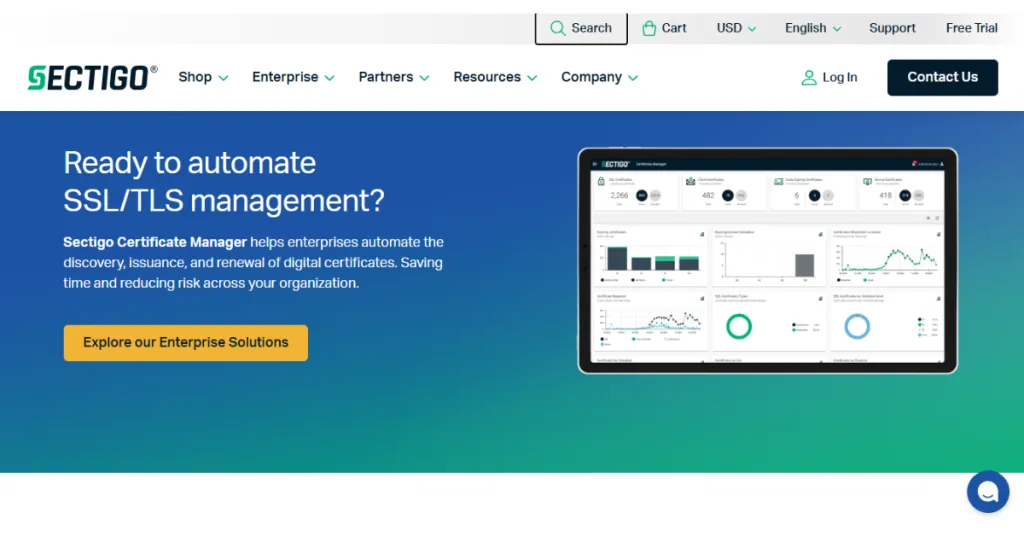Open the live chat bubble icon
Image resolution: width=1024 pixels, height=536 pixels.
tap(987, 492)
